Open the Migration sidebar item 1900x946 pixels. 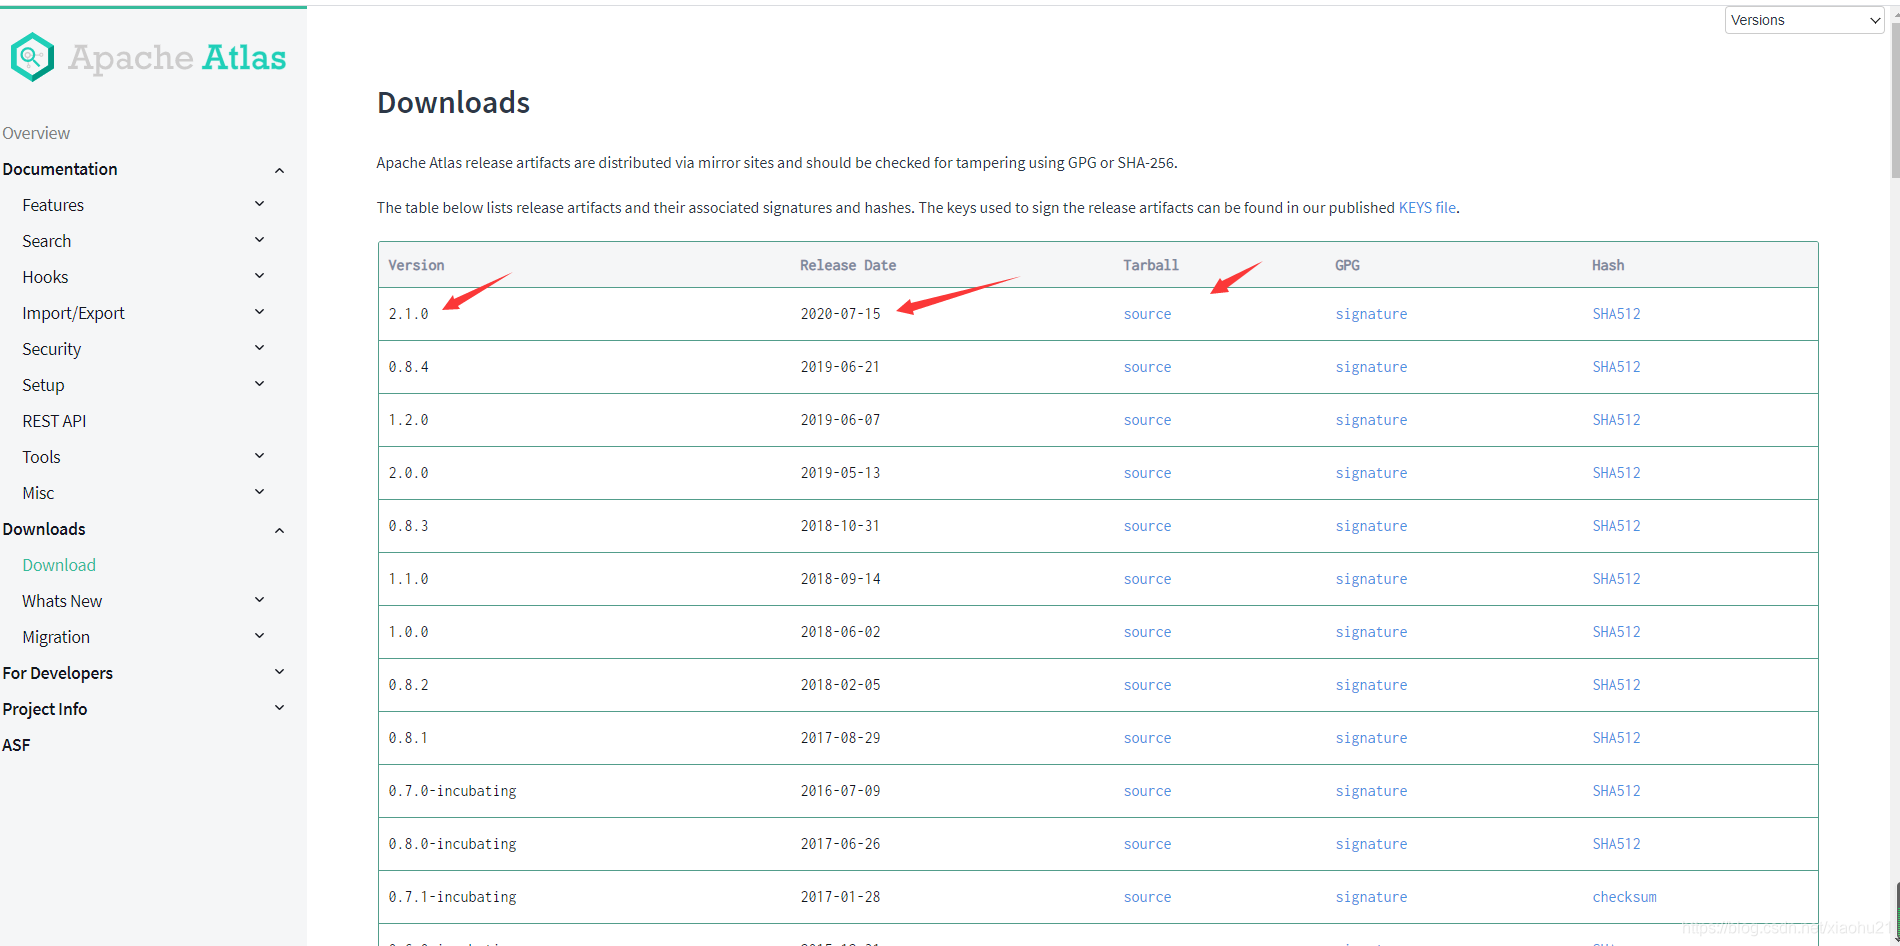coord(56,637)
